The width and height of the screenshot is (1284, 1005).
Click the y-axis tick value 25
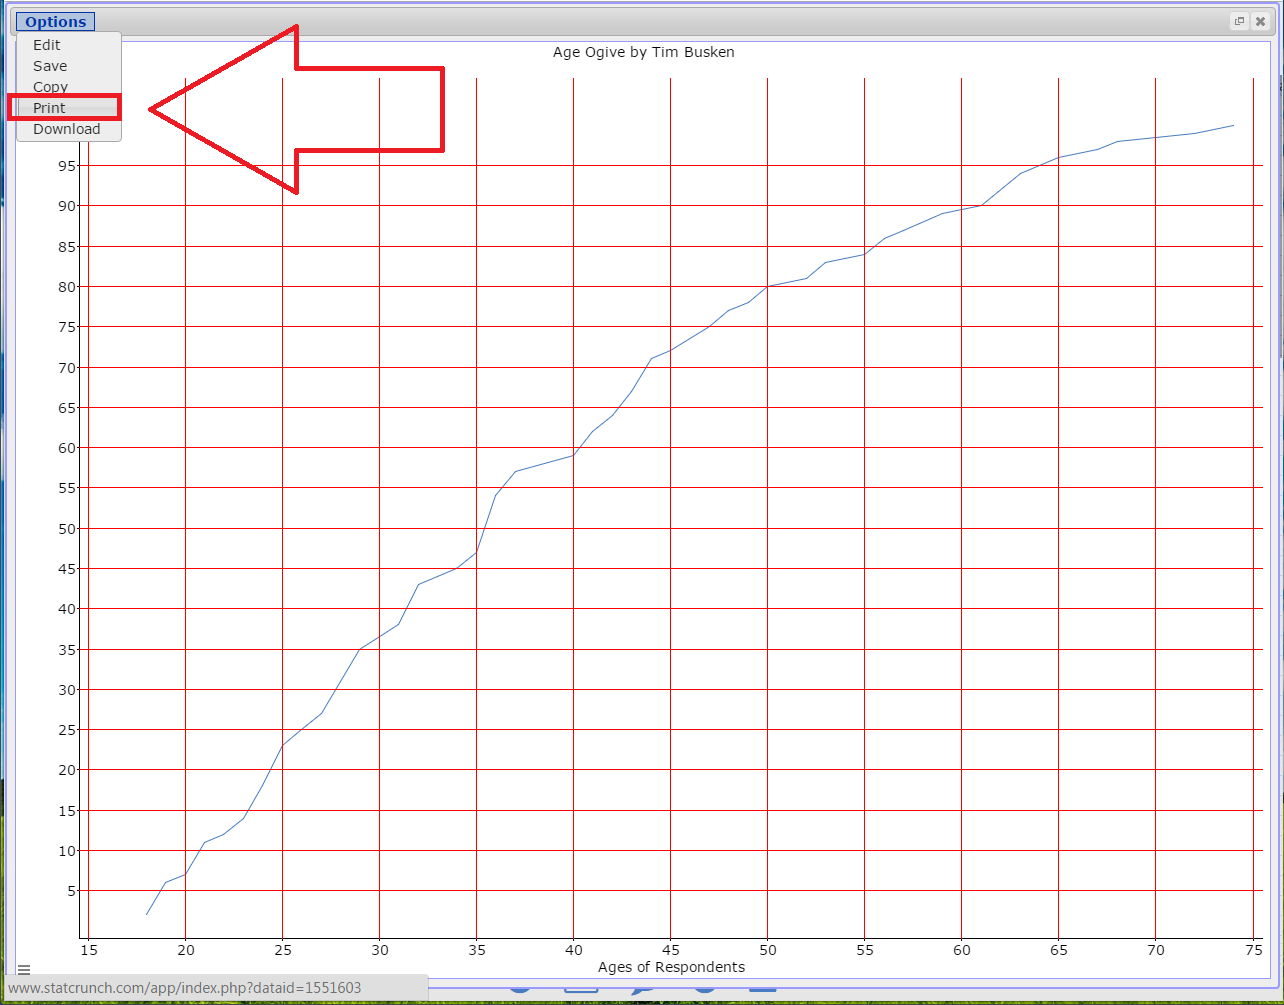pos(69,729)
